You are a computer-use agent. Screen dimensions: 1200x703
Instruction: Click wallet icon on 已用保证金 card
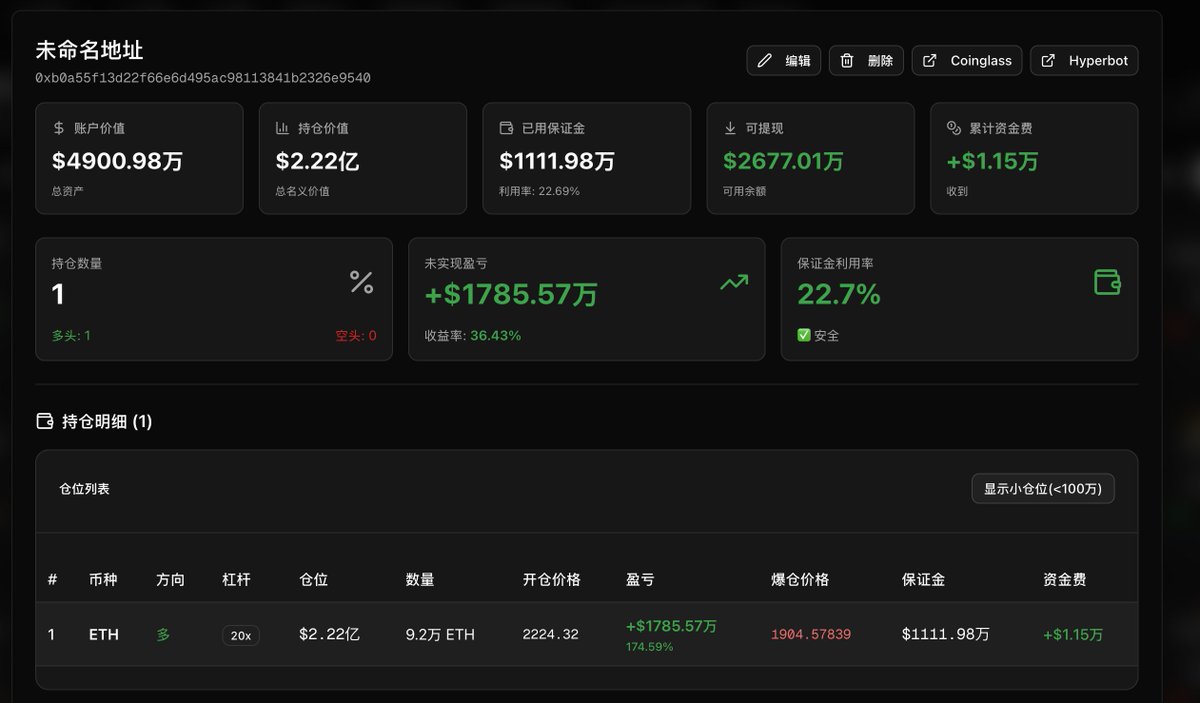pyautogui.click(x=506, y=129)
